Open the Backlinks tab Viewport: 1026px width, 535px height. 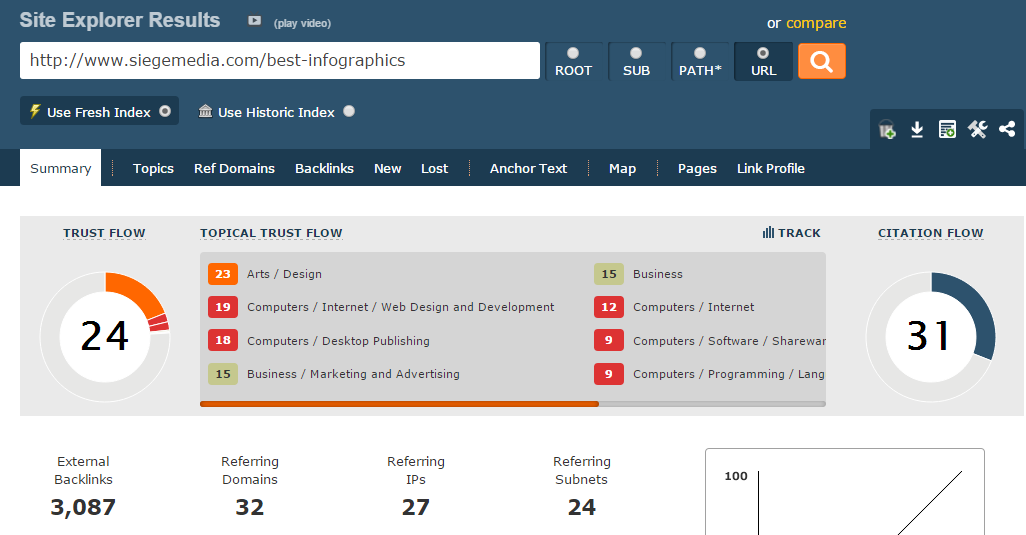324,168
